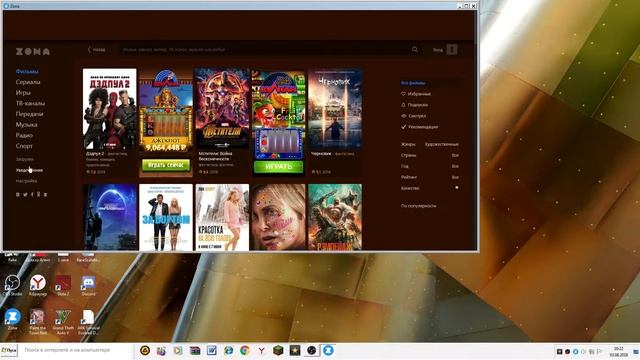Open Yandex browser from the taskbar

(262, 350)
